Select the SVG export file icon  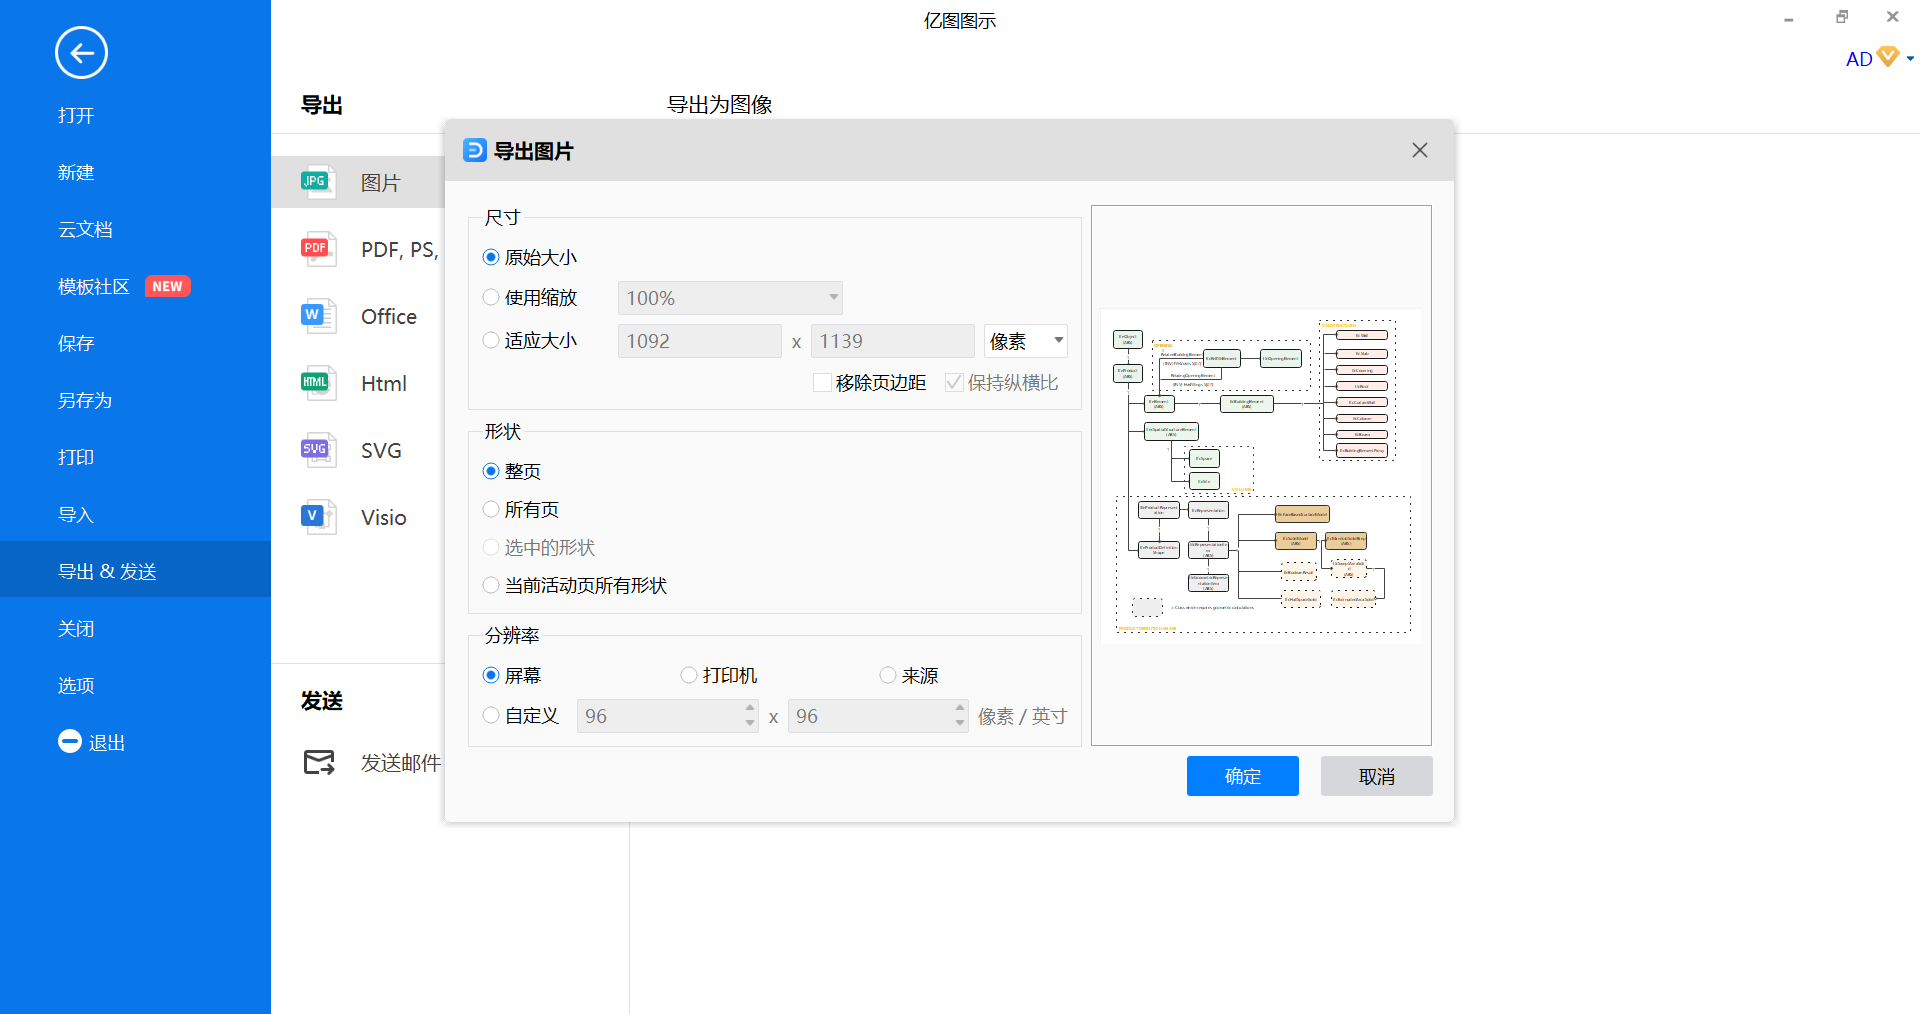coord(318,450)
